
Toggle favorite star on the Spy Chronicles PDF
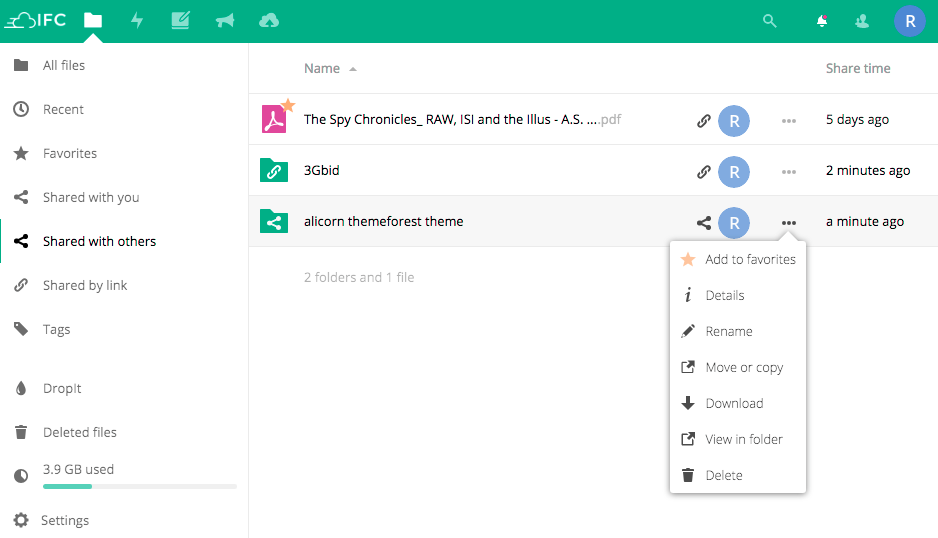pyautogui.click(x=288, y=105)
